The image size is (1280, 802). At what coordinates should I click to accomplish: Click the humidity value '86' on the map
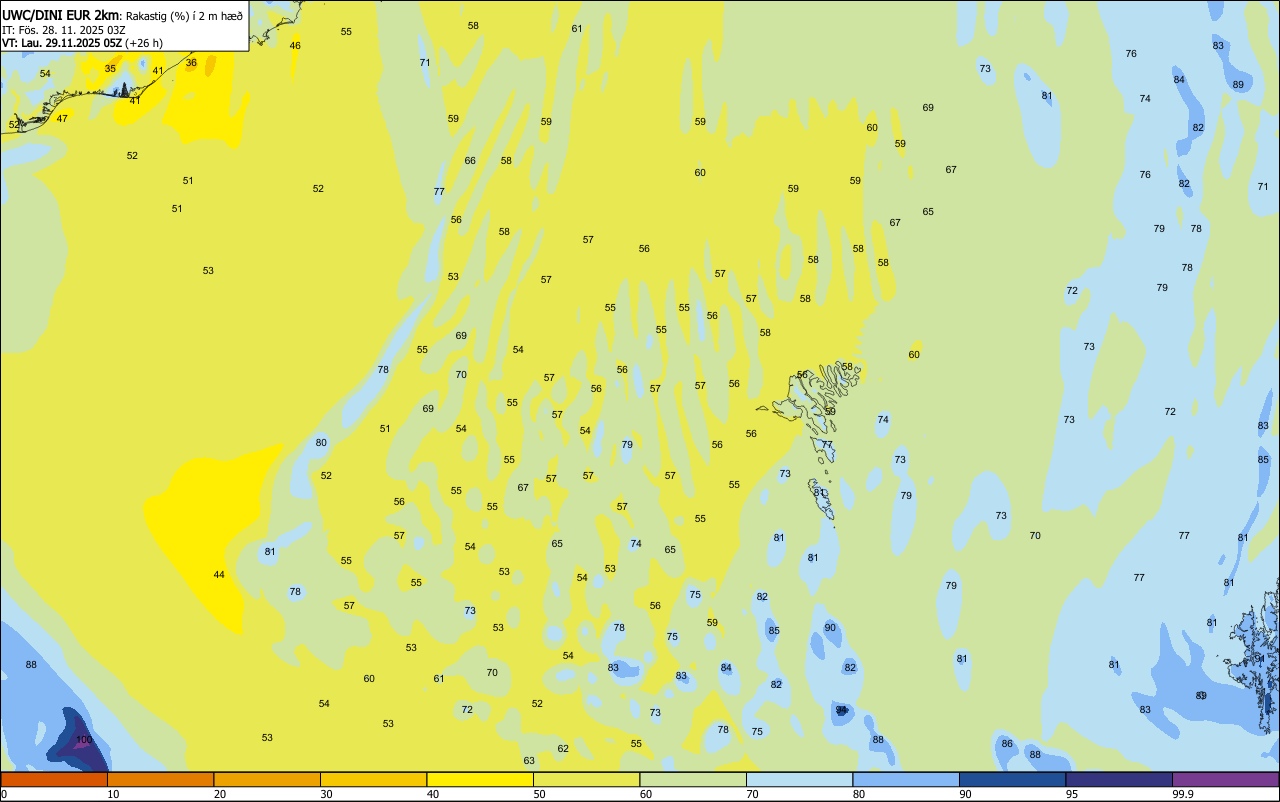1007,743
